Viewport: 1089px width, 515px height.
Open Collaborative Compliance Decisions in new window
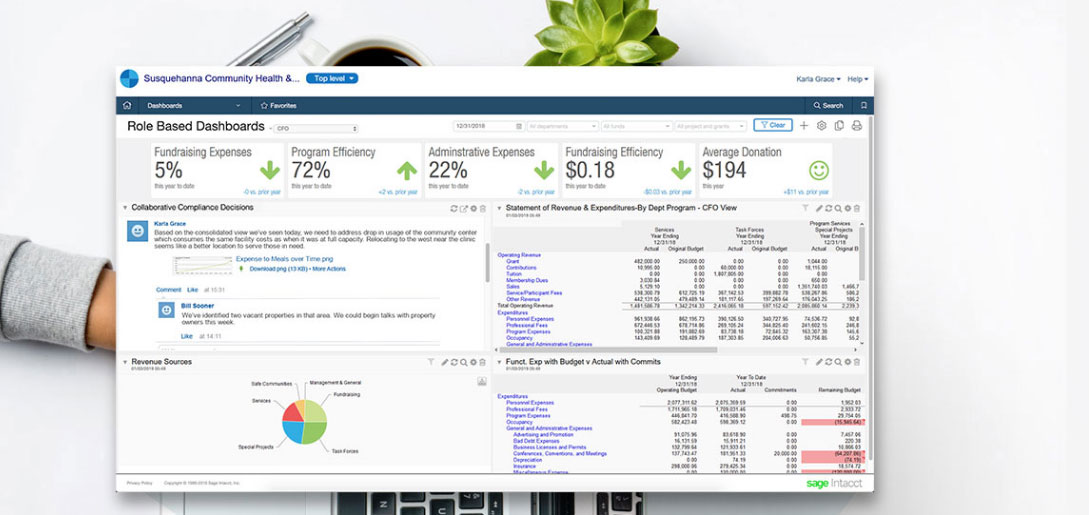464,208
